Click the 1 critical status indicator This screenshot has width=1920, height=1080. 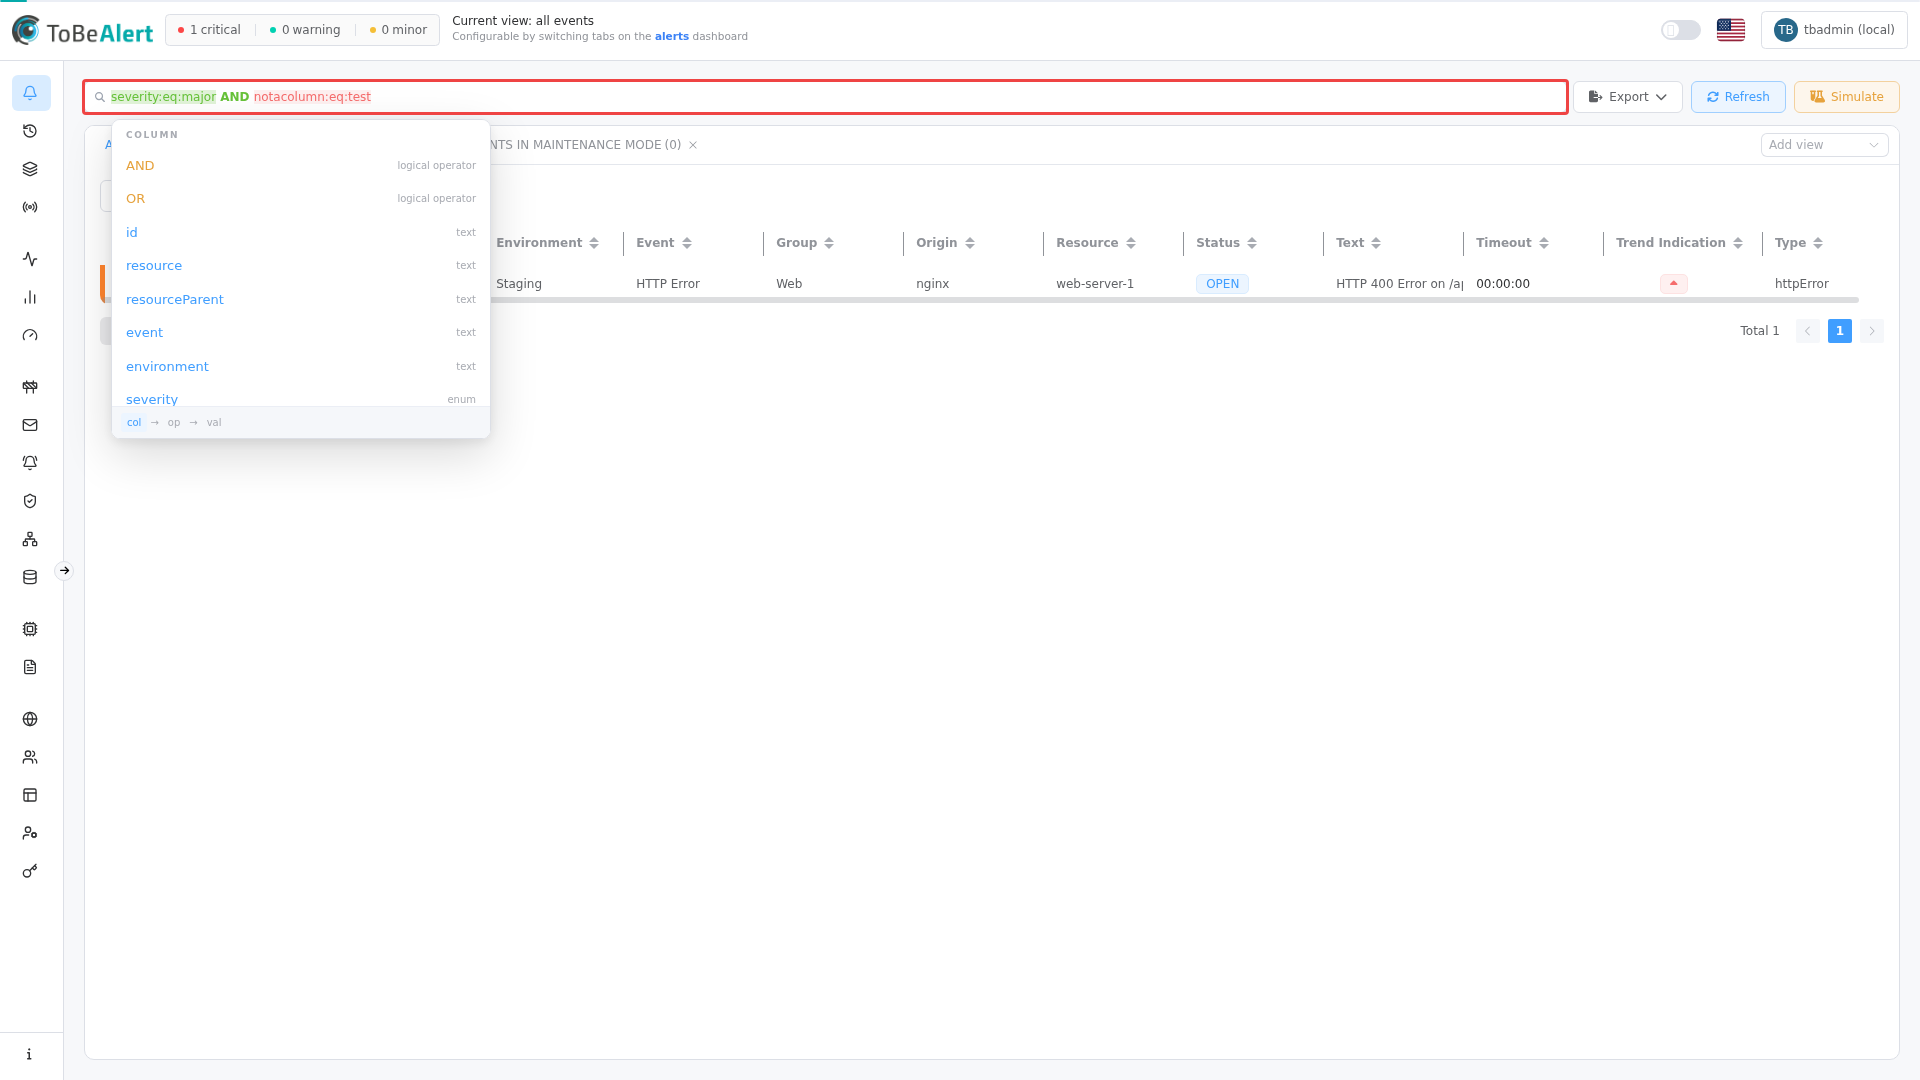coord(209,30)
